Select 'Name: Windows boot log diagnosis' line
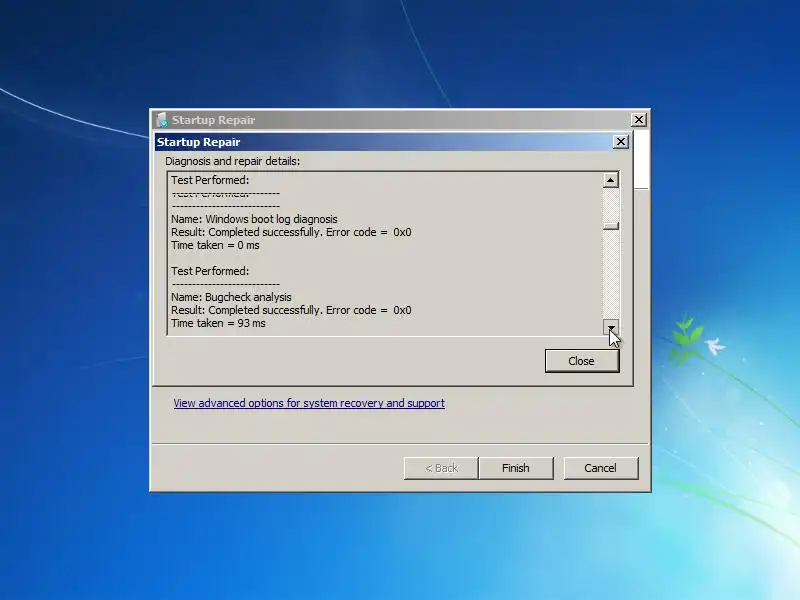Screen dimensions: 800x600 tap(254, 219)
